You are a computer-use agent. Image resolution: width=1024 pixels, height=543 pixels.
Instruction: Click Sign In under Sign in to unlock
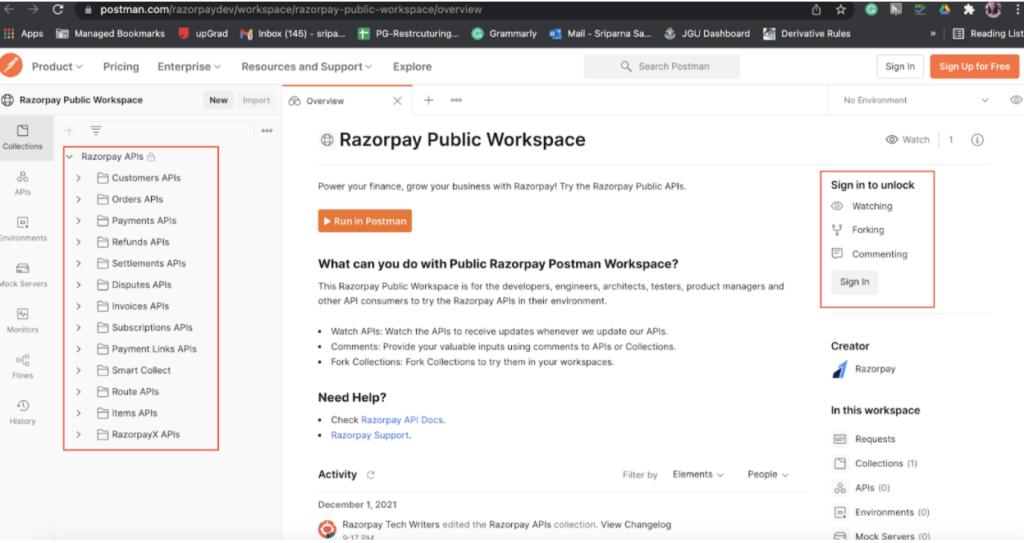(854, 282)
